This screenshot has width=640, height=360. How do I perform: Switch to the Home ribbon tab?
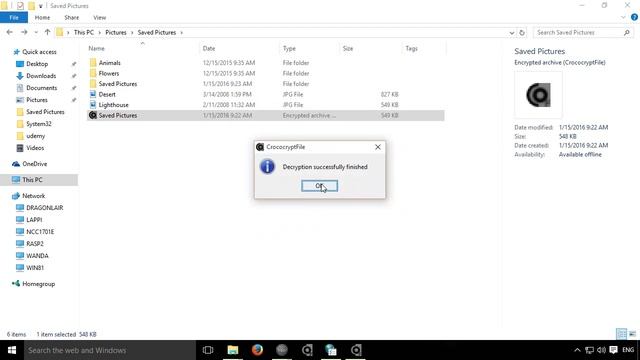(x=42, y=18)
